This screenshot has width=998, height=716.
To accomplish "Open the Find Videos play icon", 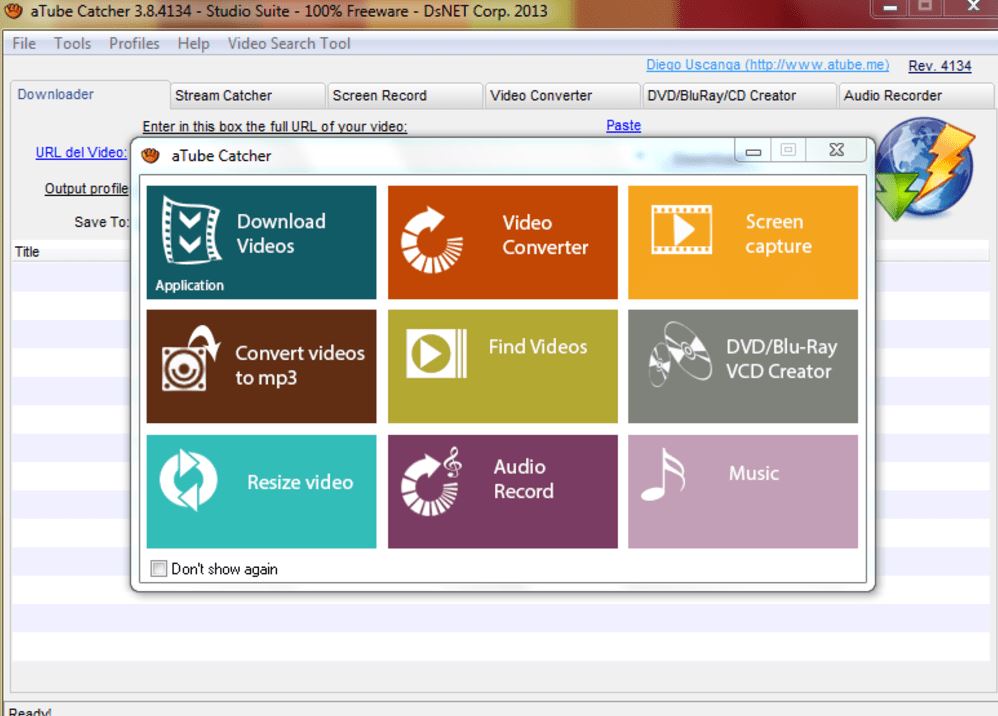I will point(436,353).
